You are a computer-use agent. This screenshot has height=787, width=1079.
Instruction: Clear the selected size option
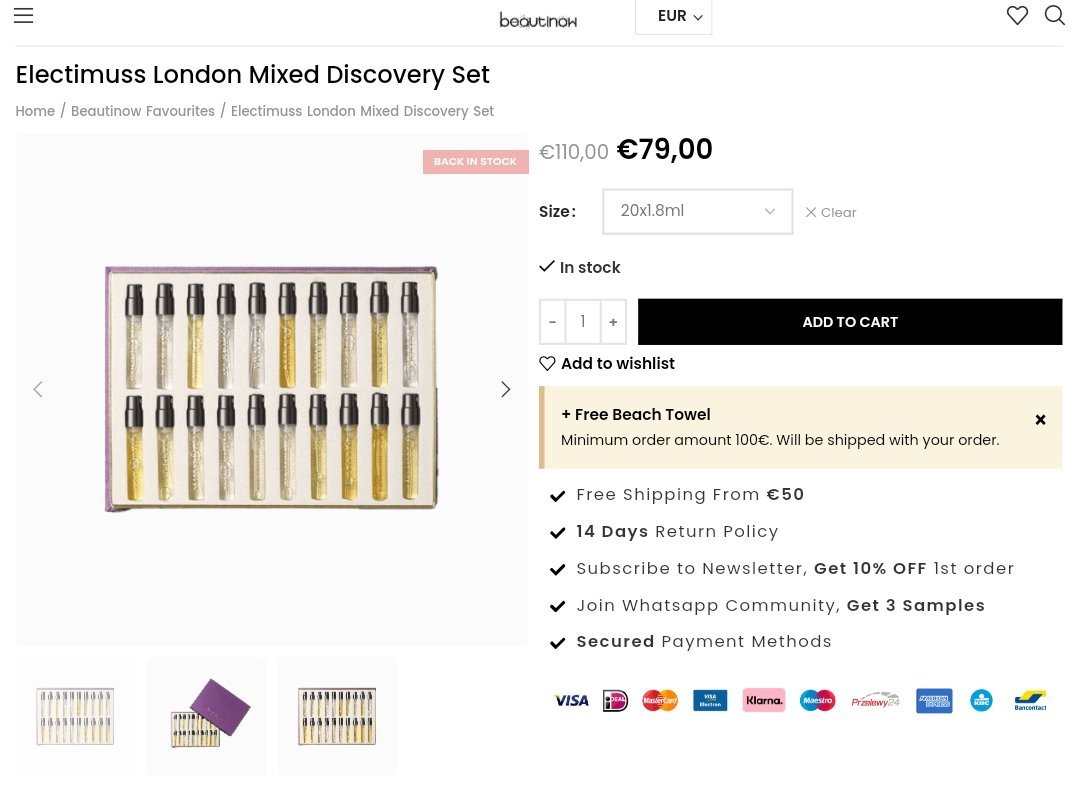pyautogui.click(x=831, y=212)
